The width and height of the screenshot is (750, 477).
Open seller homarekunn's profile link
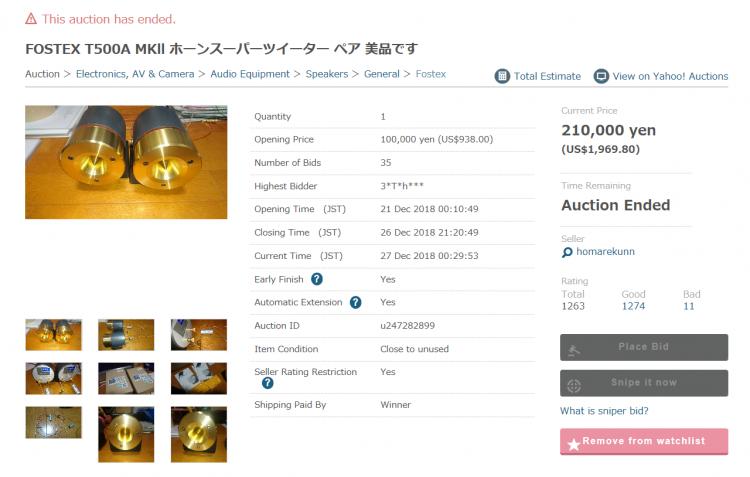coord(605,252)
